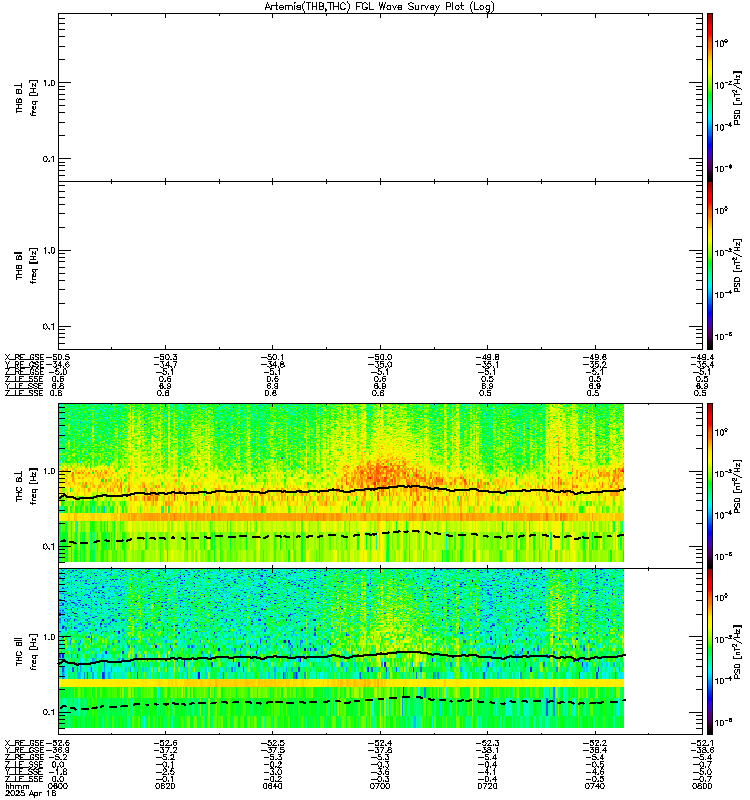Click the color bar beside the THC B⊥ panel

(x=710, y=485)
